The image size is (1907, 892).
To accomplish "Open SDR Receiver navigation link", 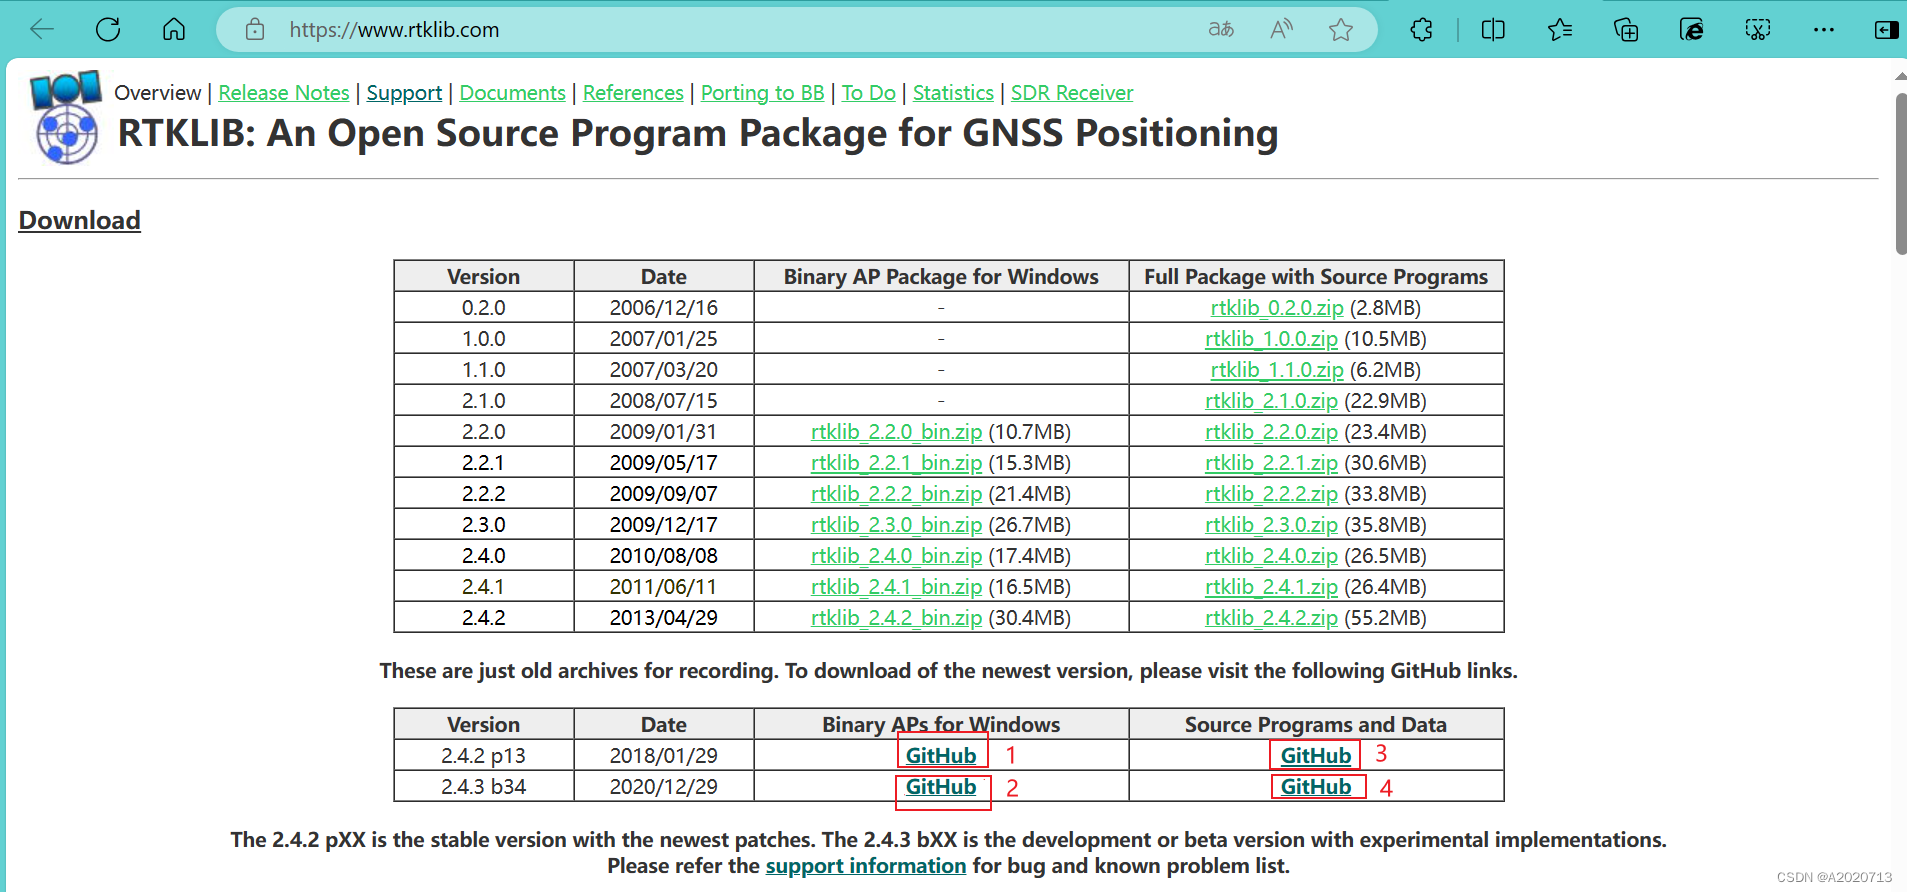I will click(x=1071, y=93).
